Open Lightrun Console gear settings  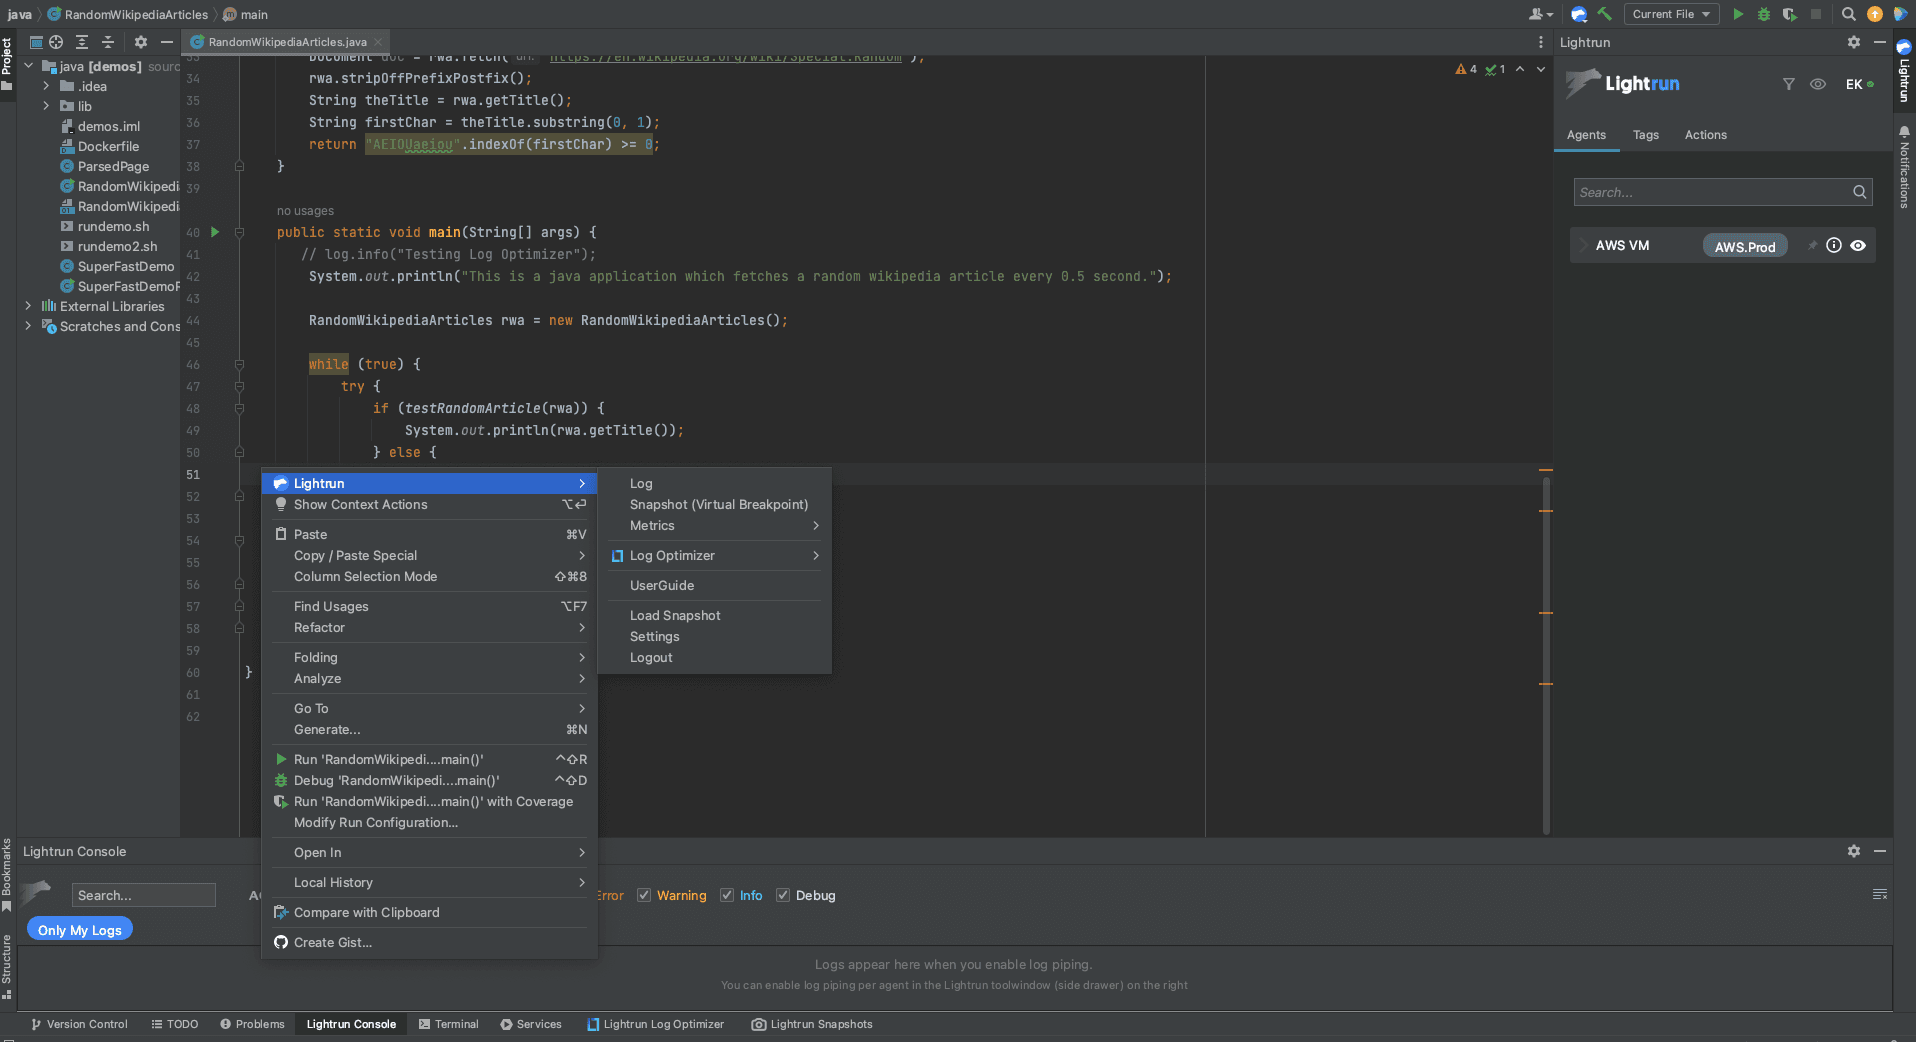point(1854,851)
